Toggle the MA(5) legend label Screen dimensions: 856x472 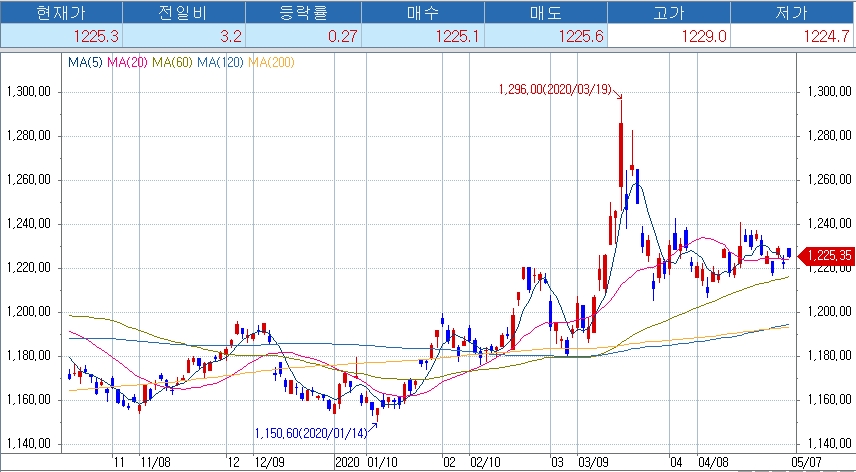pyautogui.click(x=85, y=63)
